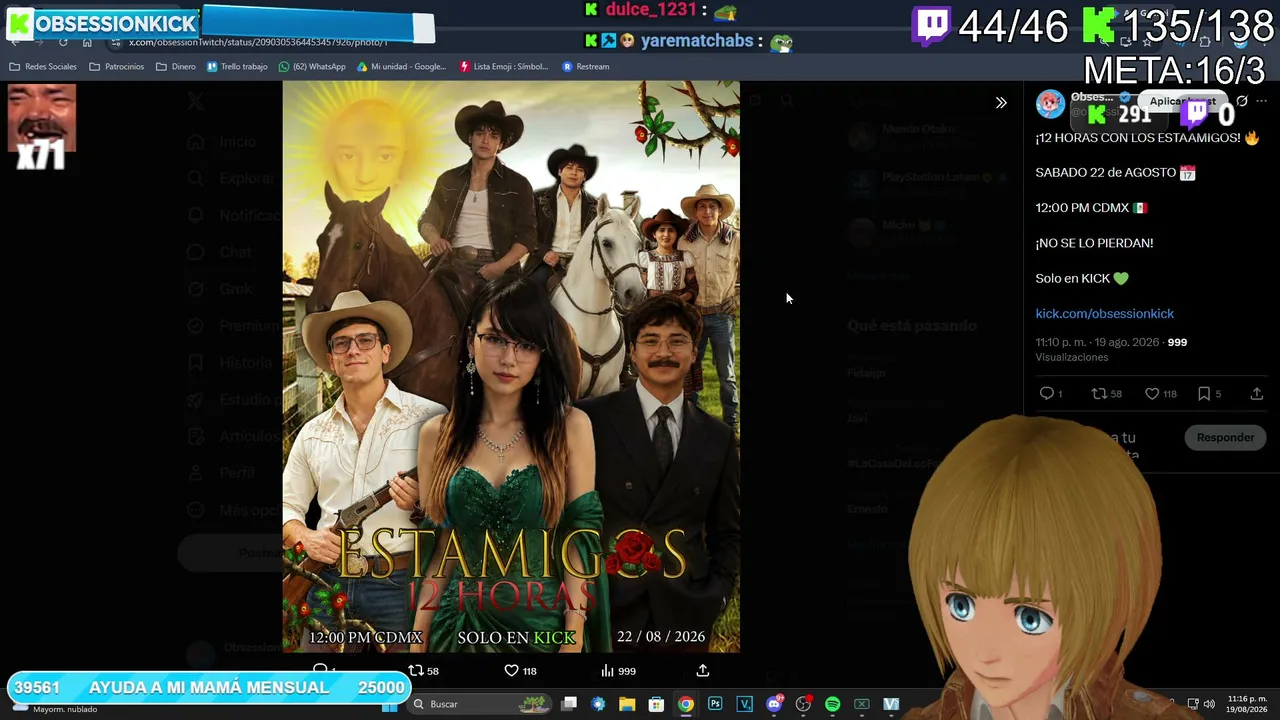Open the Redes Sociales bookmark folder
The height and width of the screenshot is (720, 1280).
[43, 67]
